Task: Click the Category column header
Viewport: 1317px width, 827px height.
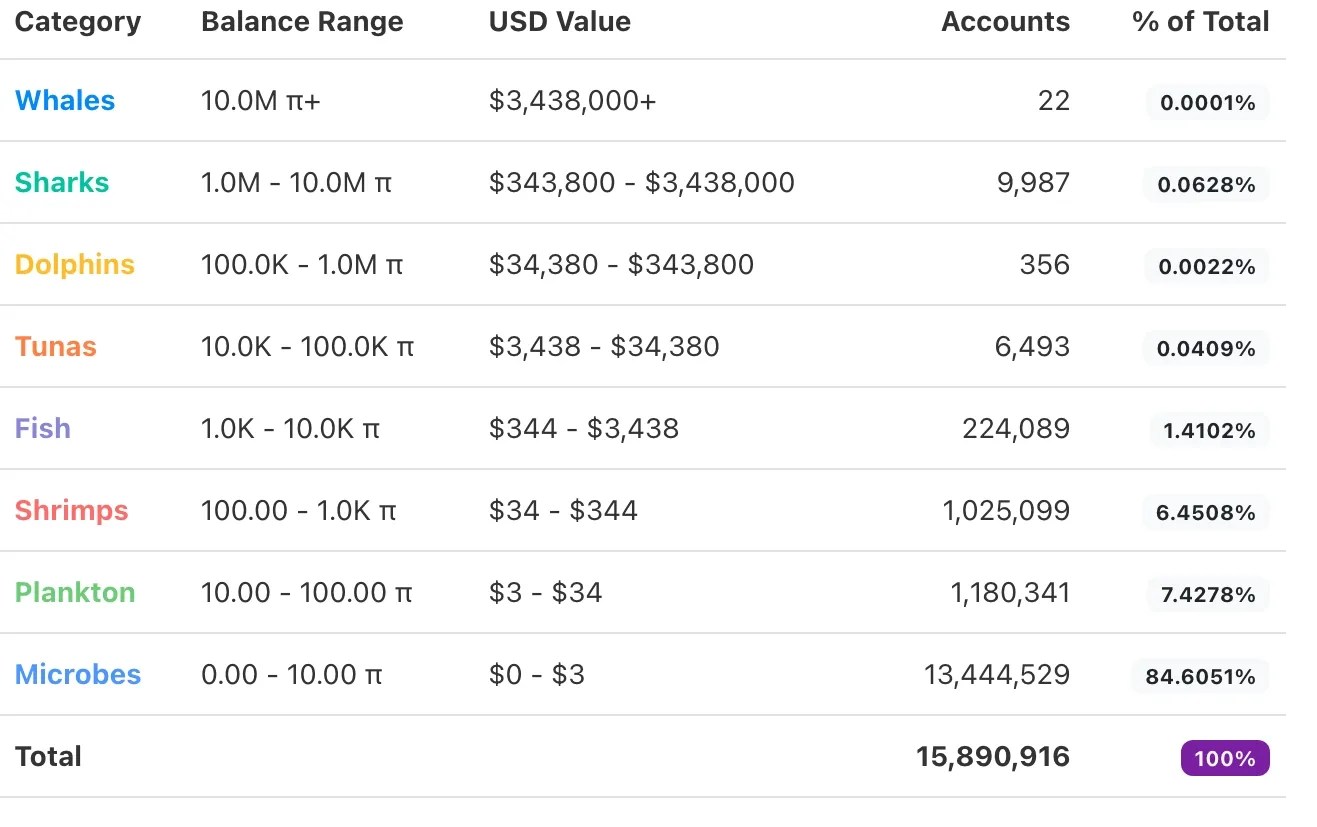Action: [78, 22]
